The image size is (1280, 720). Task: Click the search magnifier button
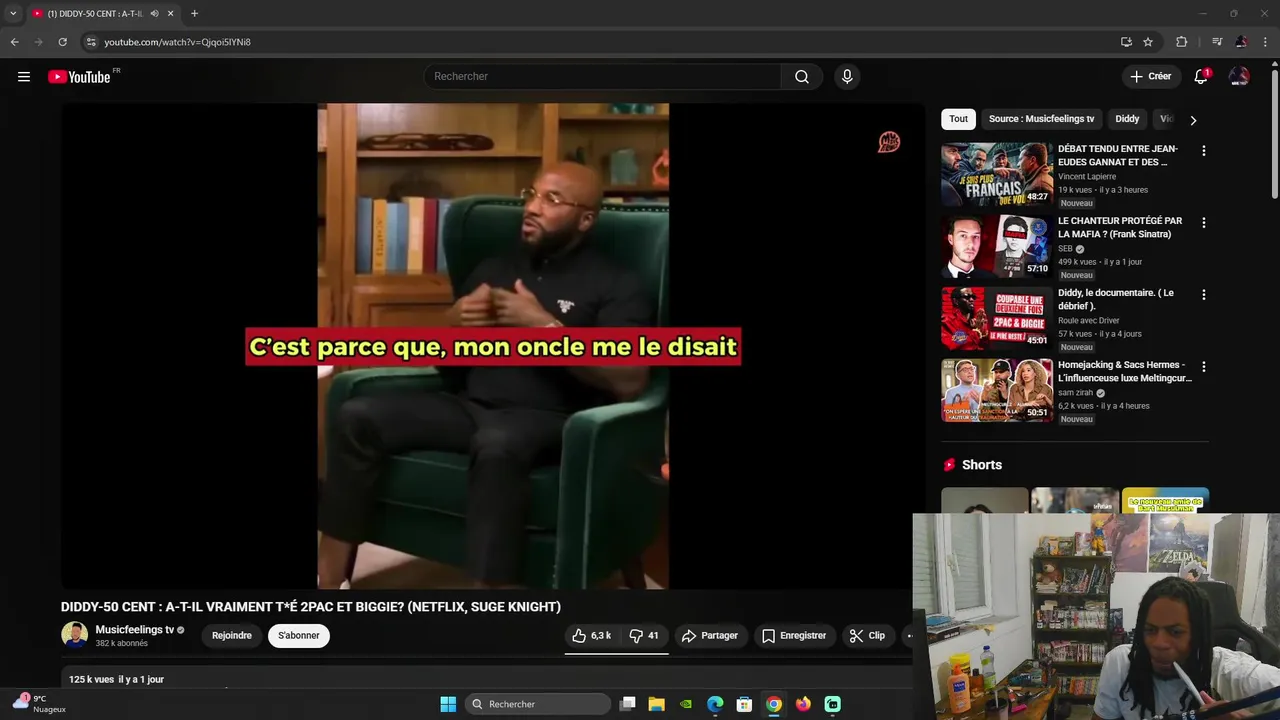pyautogui.click(x=802, y=77)
